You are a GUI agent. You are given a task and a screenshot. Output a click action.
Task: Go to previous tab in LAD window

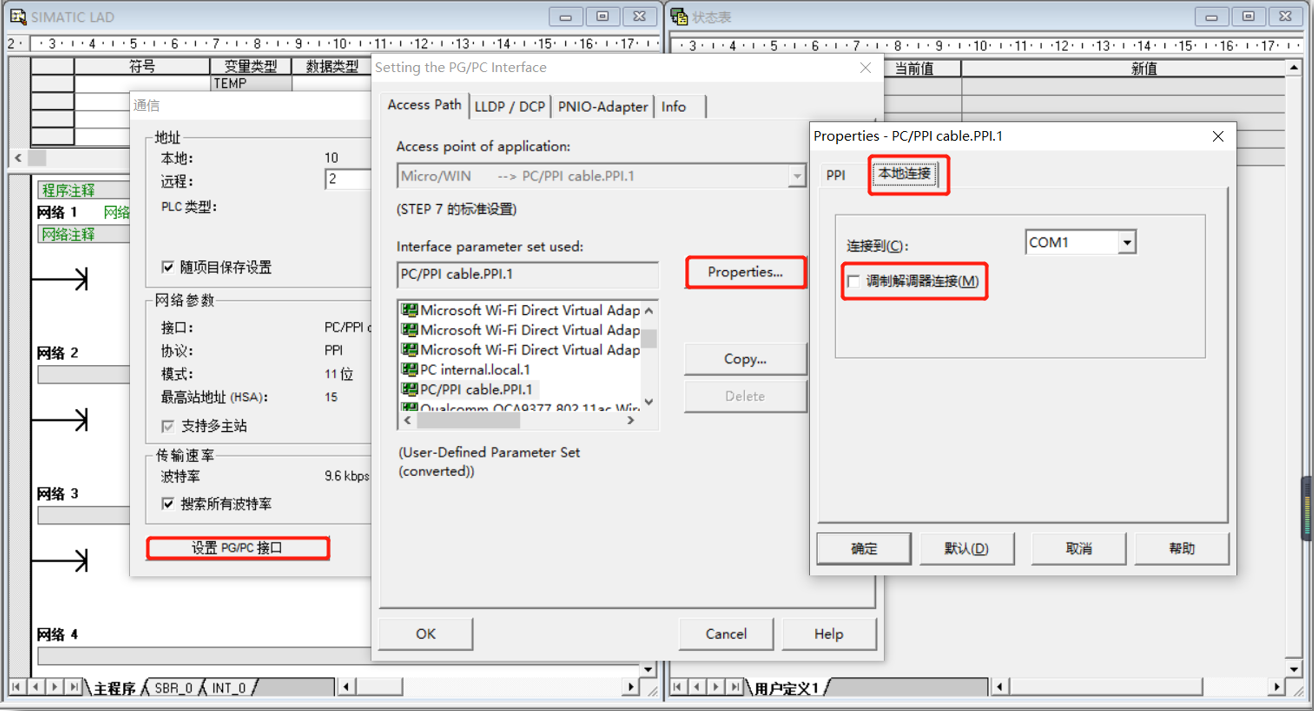36,688
